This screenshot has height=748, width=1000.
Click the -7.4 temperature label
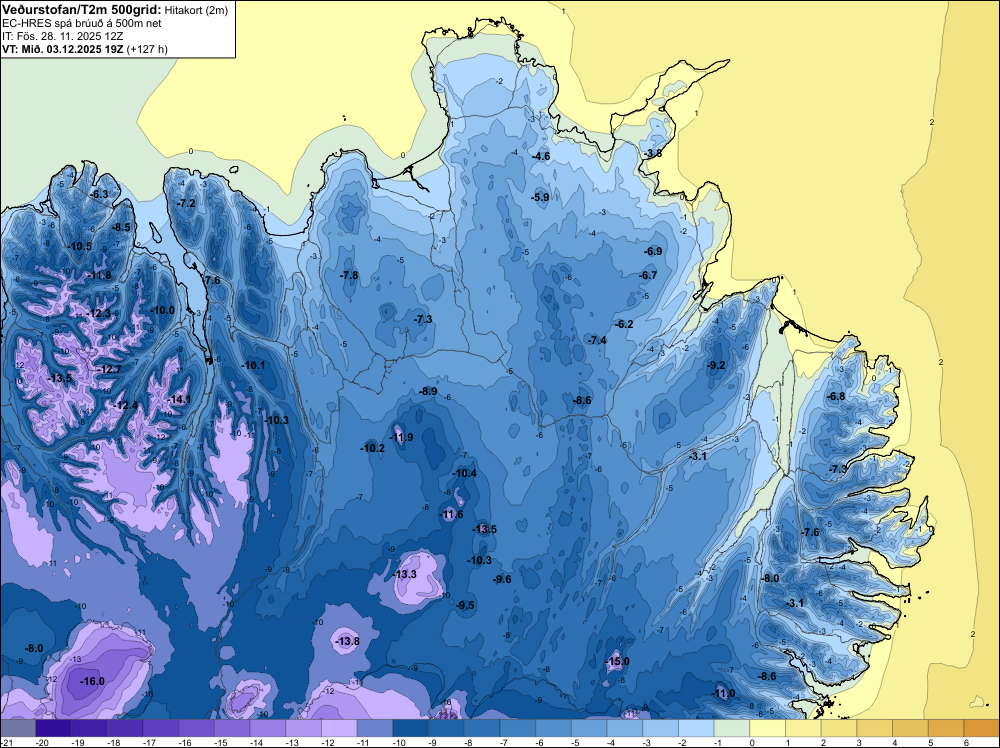tap(598, 340)
